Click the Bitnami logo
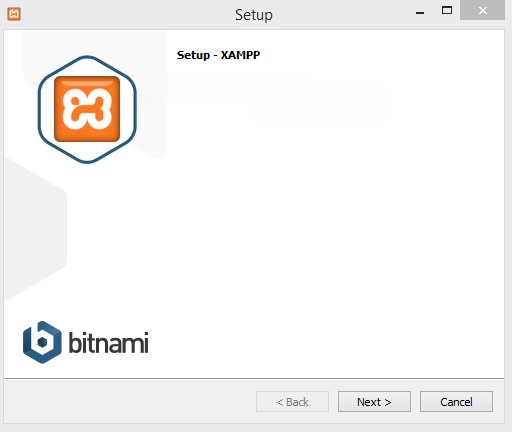512x432 pixels. click(x=86, y=342)
